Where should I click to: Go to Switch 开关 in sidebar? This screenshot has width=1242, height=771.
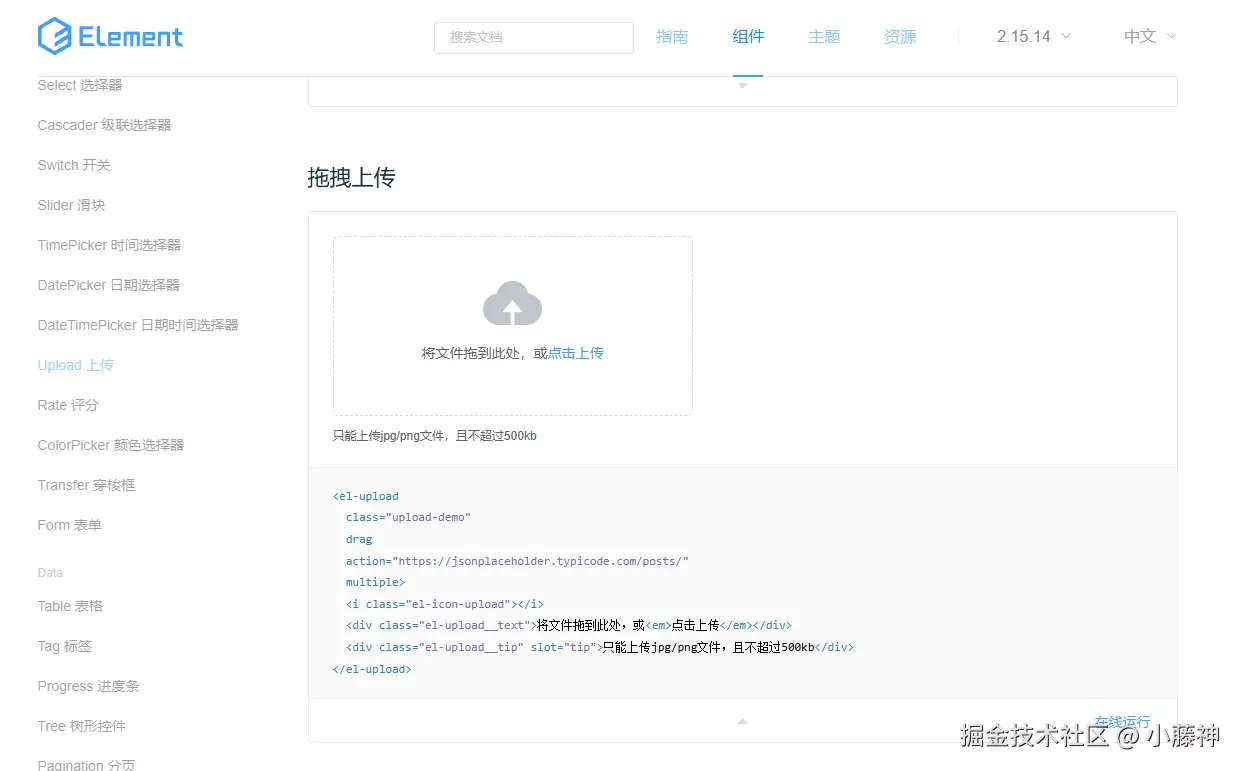coord(74,165)
